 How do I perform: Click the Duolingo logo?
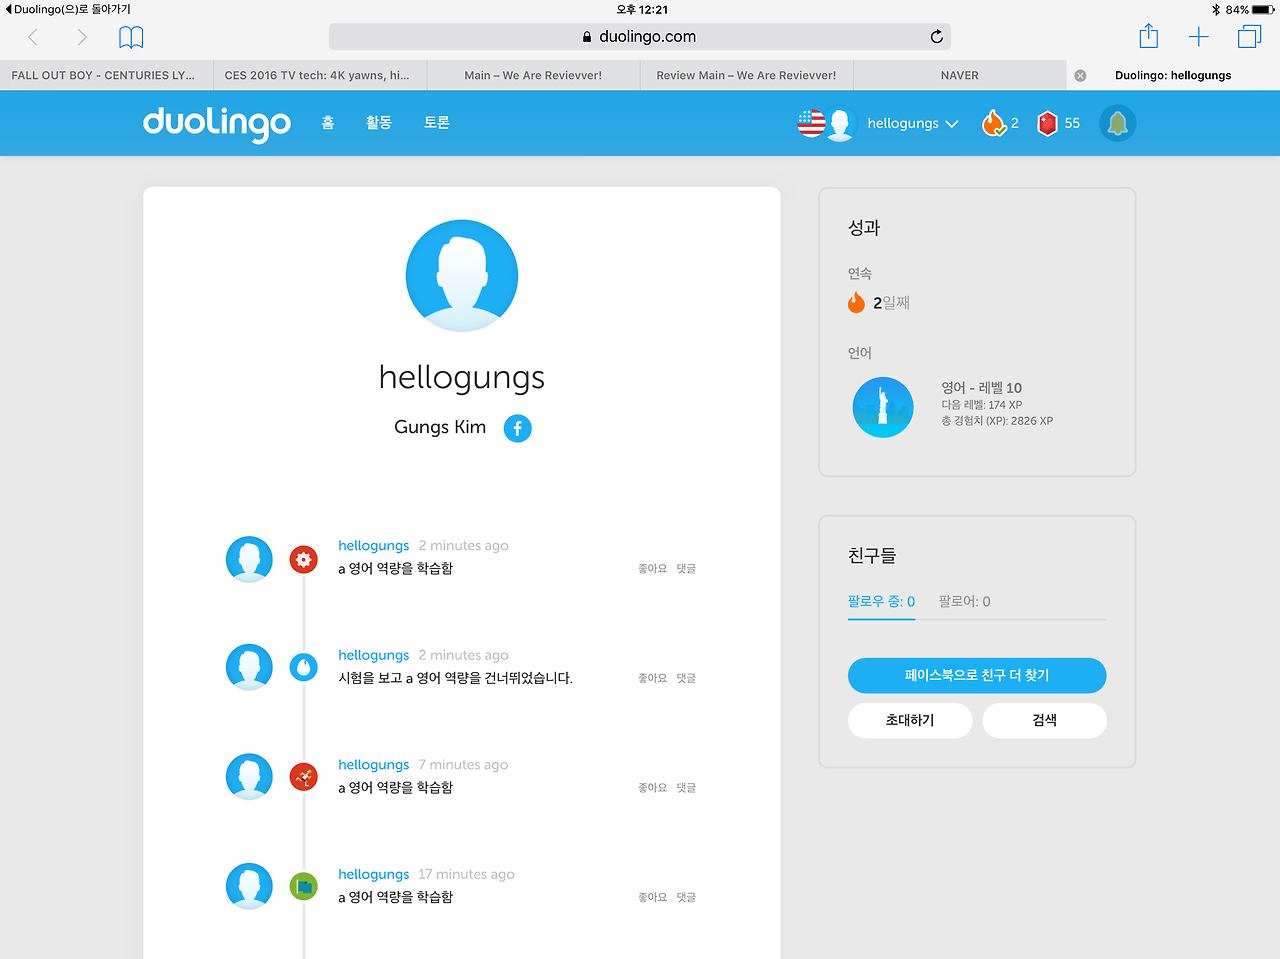point(217,123)
